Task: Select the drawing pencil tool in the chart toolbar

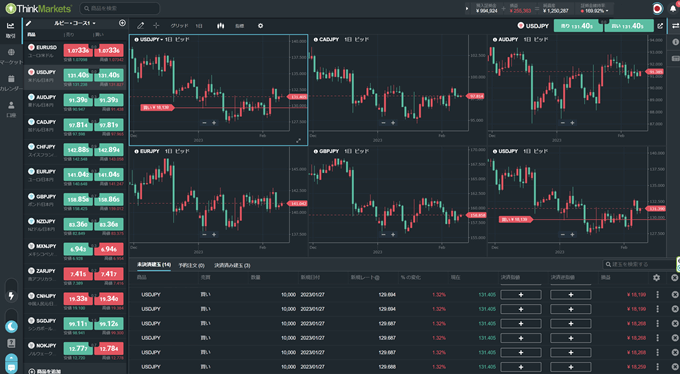Action: 141,26
